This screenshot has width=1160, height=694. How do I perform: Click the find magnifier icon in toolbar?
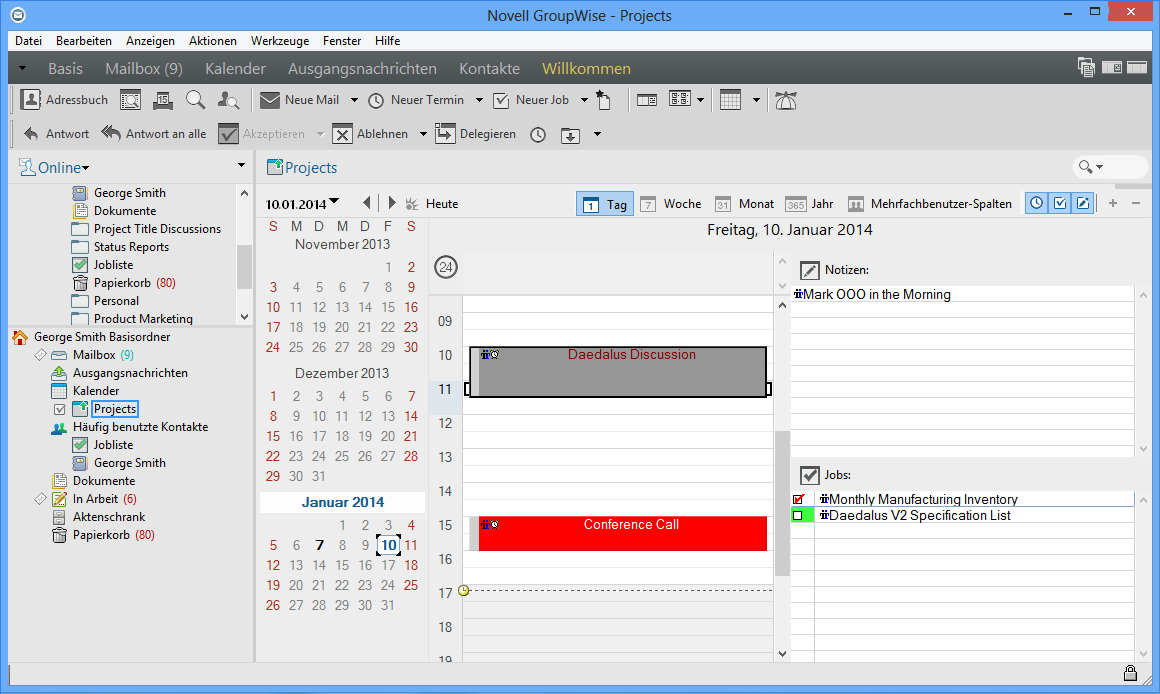coord(195,100)
